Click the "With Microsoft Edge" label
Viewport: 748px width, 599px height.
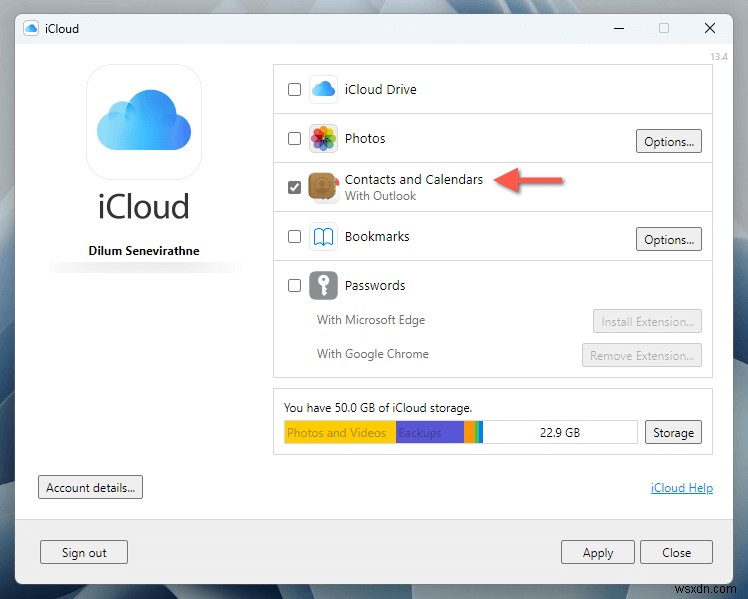pos(371,320)
